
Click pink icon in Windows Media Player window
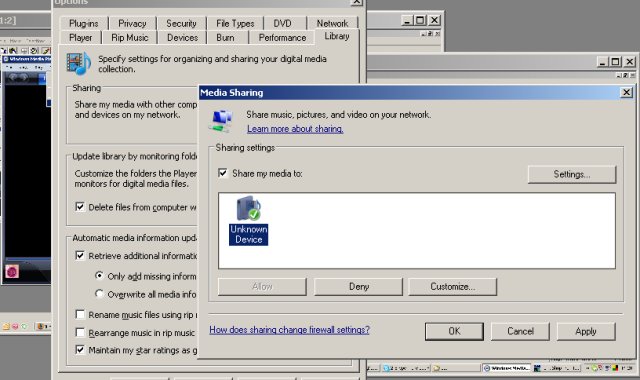12,271
